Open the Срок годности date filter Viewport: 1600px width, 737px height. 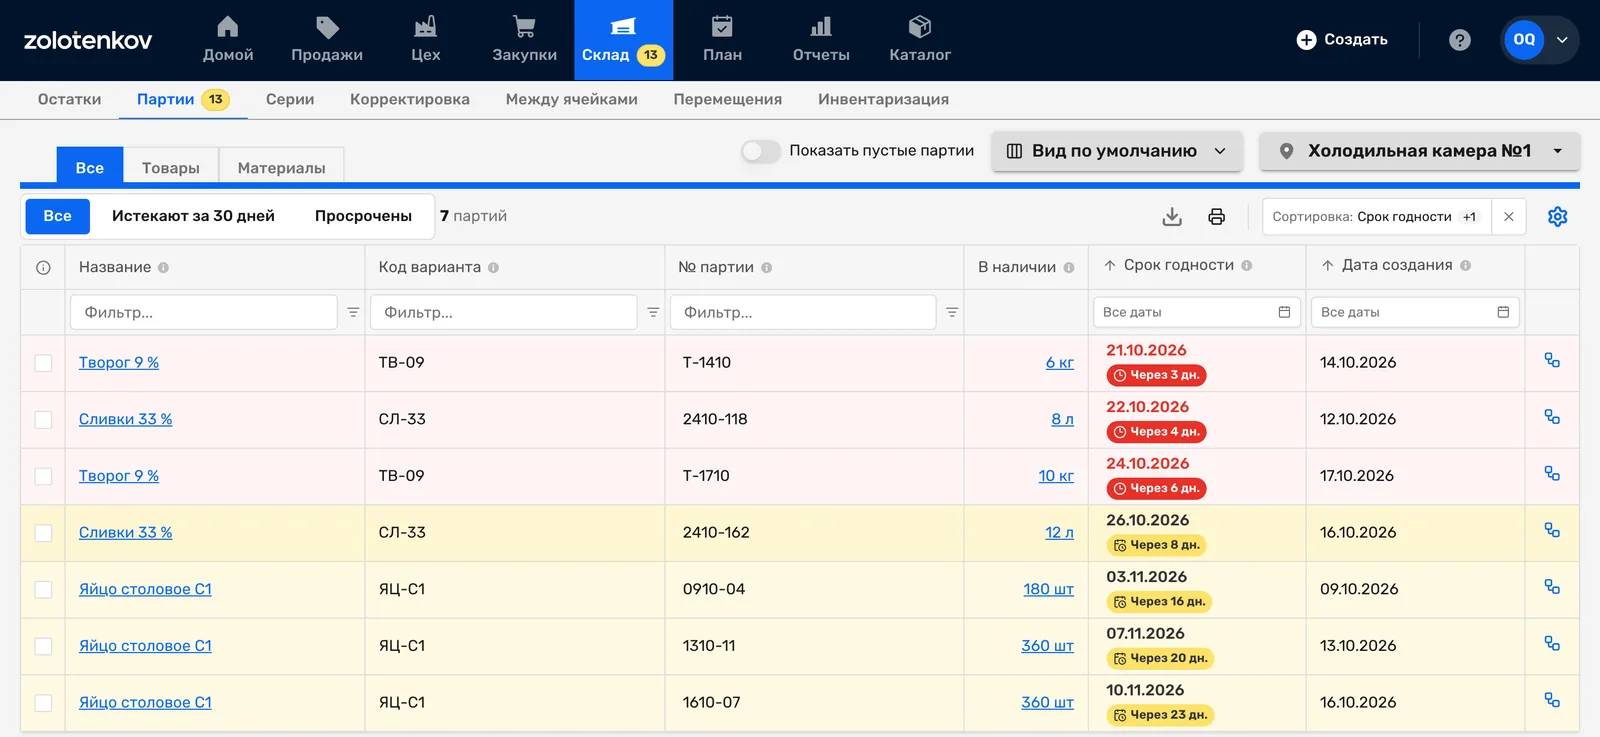tap(1196, 313)
